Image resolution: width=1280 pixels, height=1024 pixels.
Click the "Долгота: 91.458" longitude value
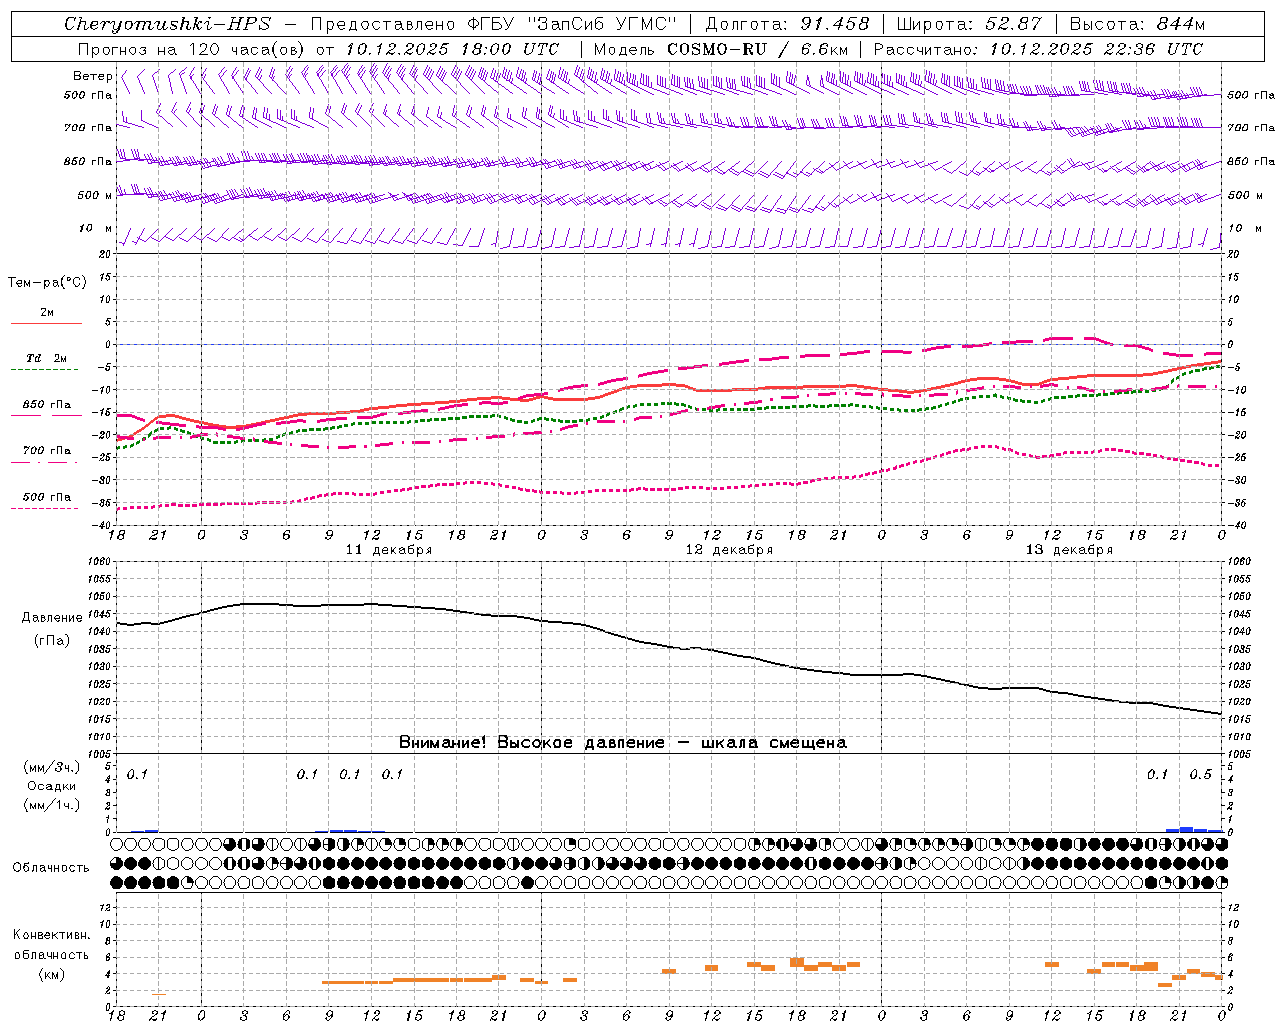pyautogui.click(x=787, y=24)
